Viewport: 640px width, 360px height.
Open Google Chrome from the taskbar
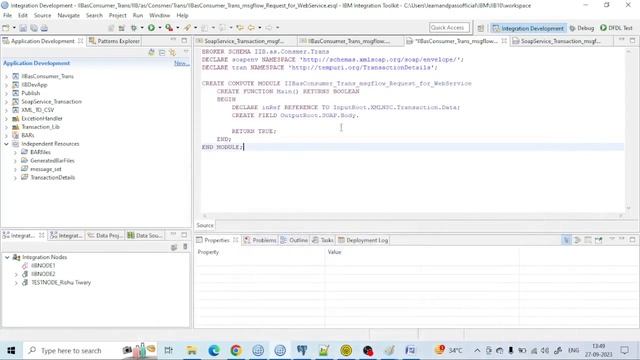pyautogui.click(x=236, y=350)
